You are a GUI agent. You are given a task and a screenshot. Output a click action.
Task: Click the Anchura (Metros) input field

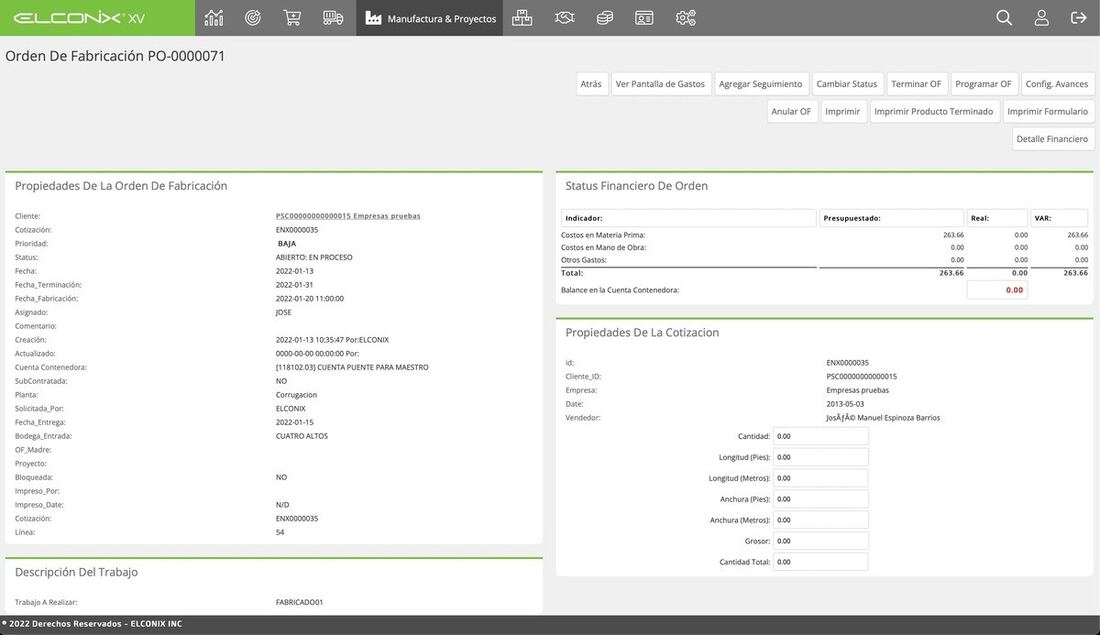(x=820, y=520)
